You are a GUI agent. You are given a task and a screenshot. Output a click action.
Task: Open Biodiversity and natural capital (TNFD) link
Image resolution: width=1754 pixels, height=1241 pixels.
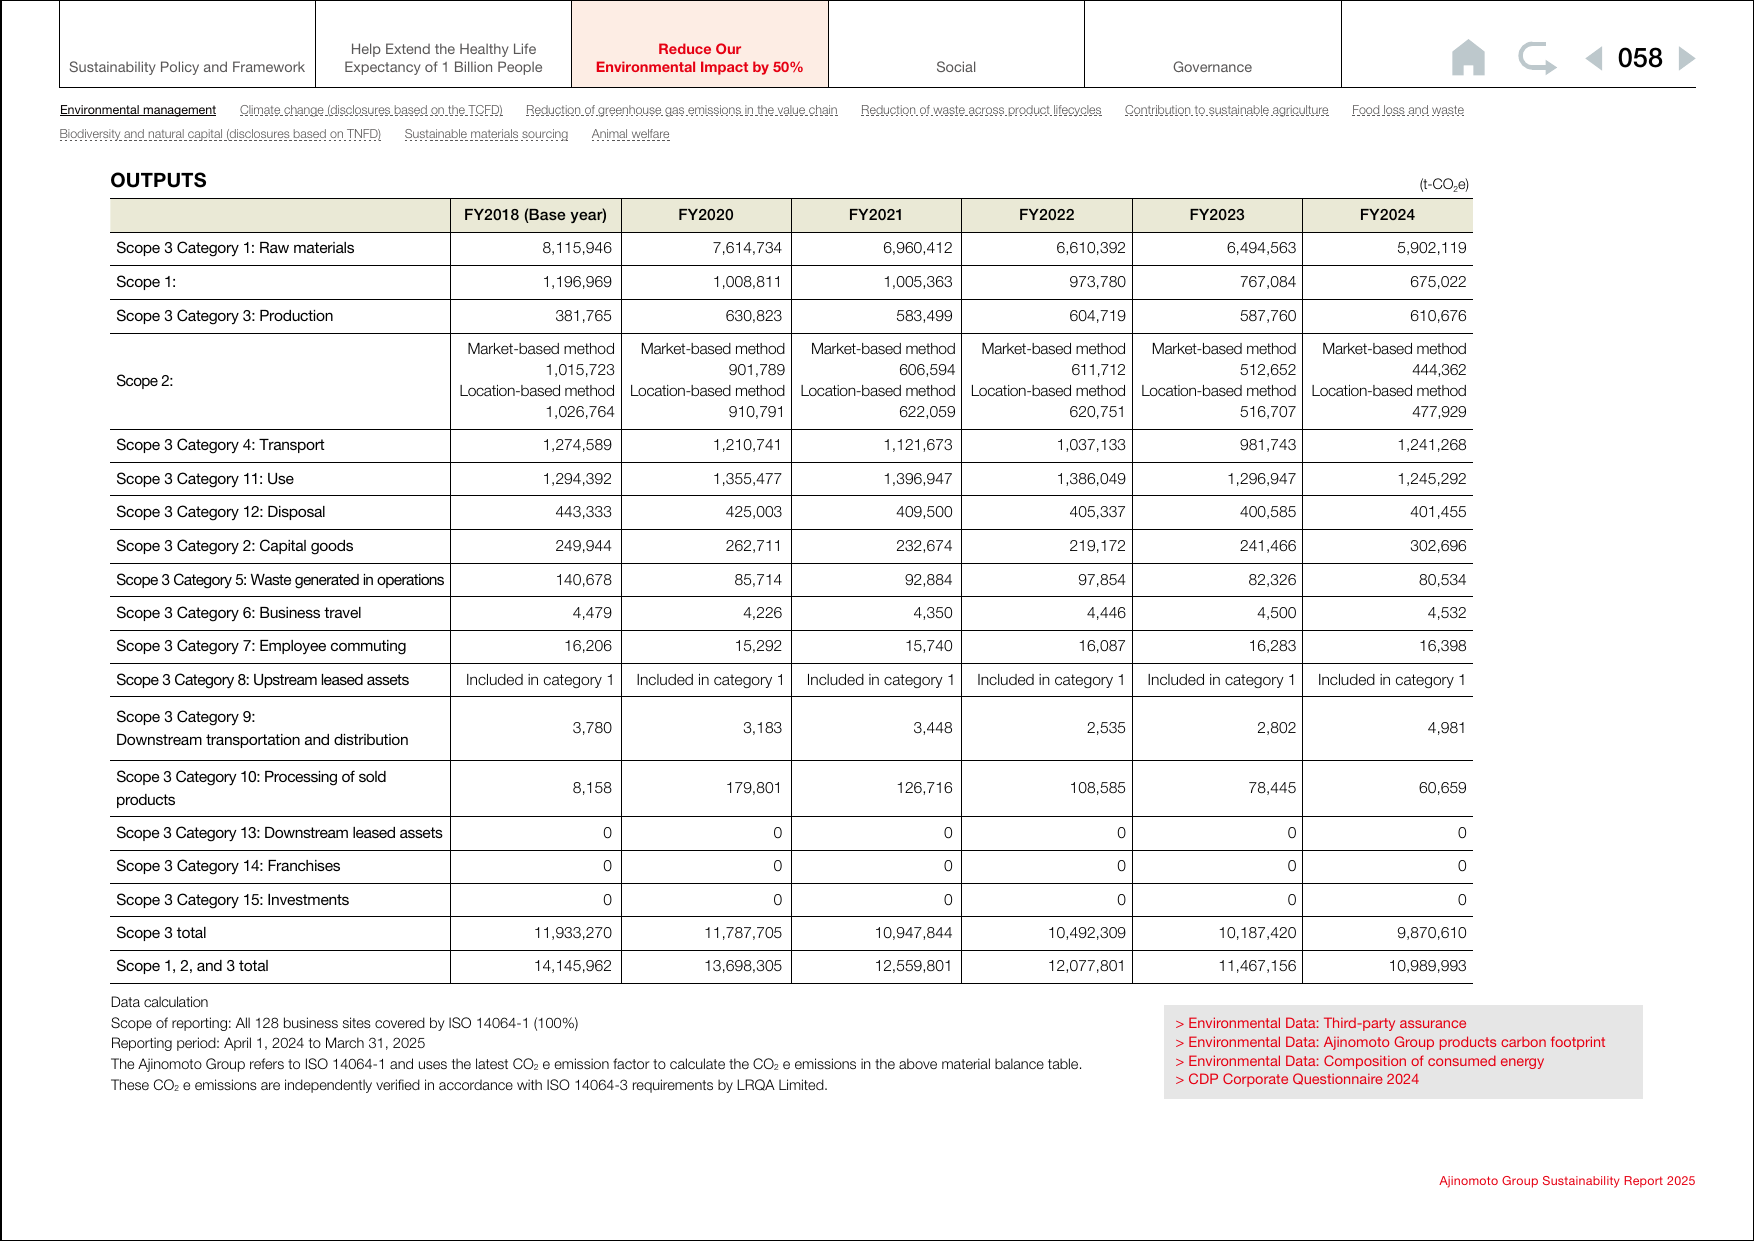[x=220, y=134]
